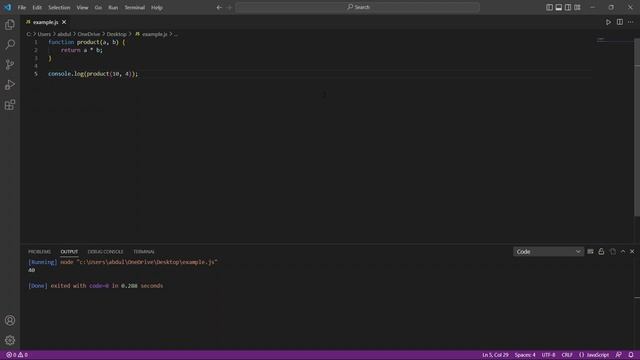Toggle the primary side bar layout icon
The height and width of the screenshot is (360, 640).
coord(549,7)
